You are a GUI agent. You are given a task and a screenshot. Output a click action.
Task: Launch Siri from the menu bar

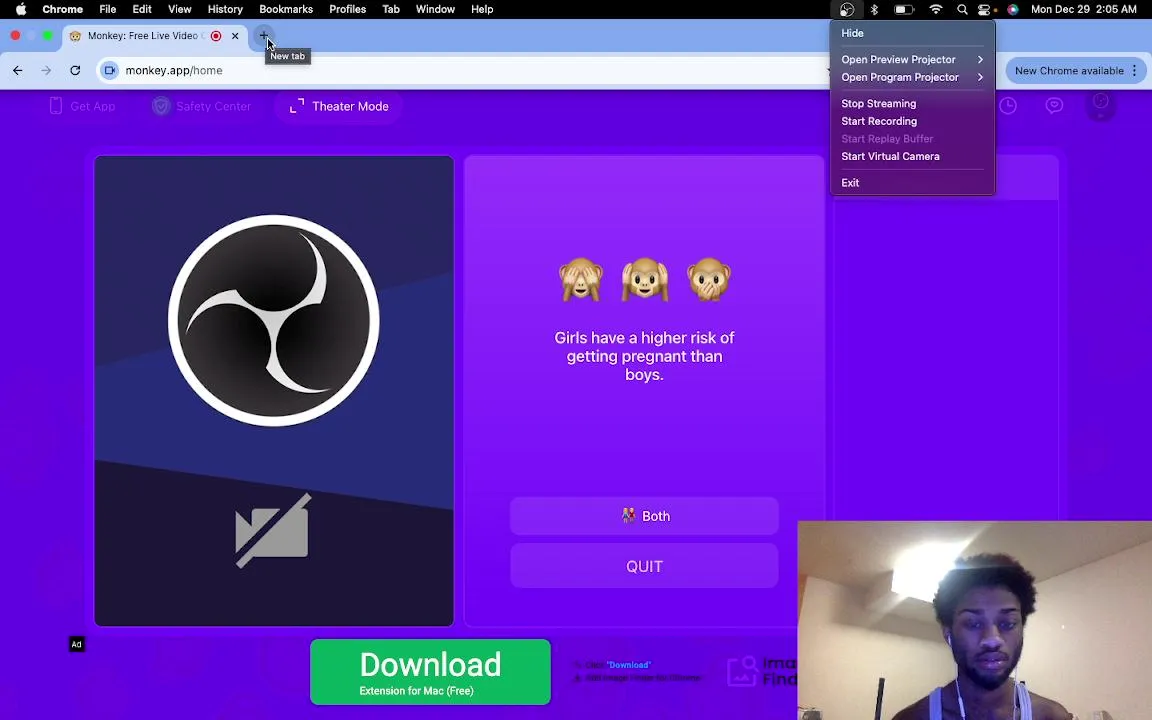point(1013,10)
